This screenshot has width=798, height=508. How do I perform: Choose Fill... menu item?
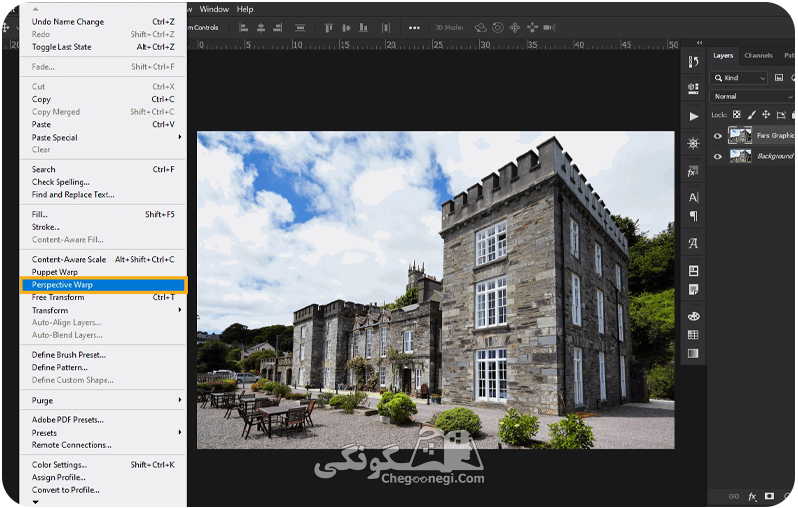(x=103, y=214)
